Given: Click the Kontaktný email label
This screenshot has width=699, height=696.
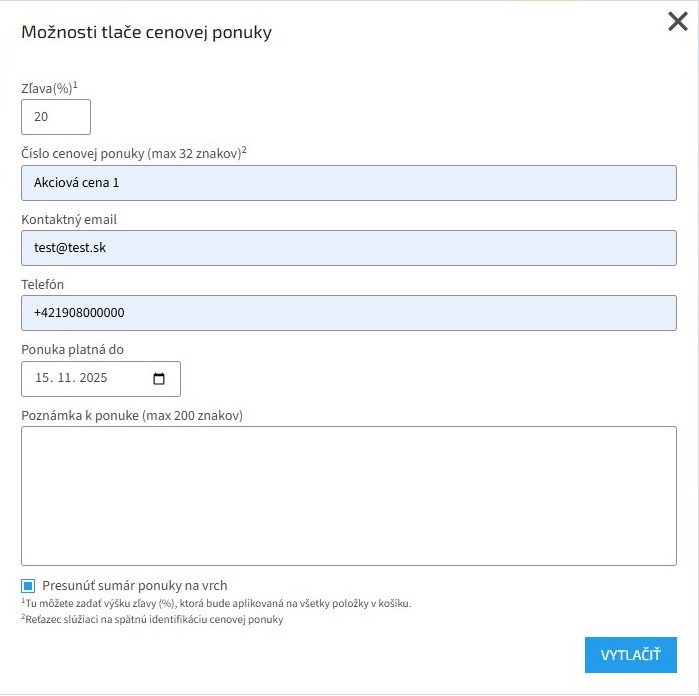Looking at the screenshot, I should click(x=70, y=219).
